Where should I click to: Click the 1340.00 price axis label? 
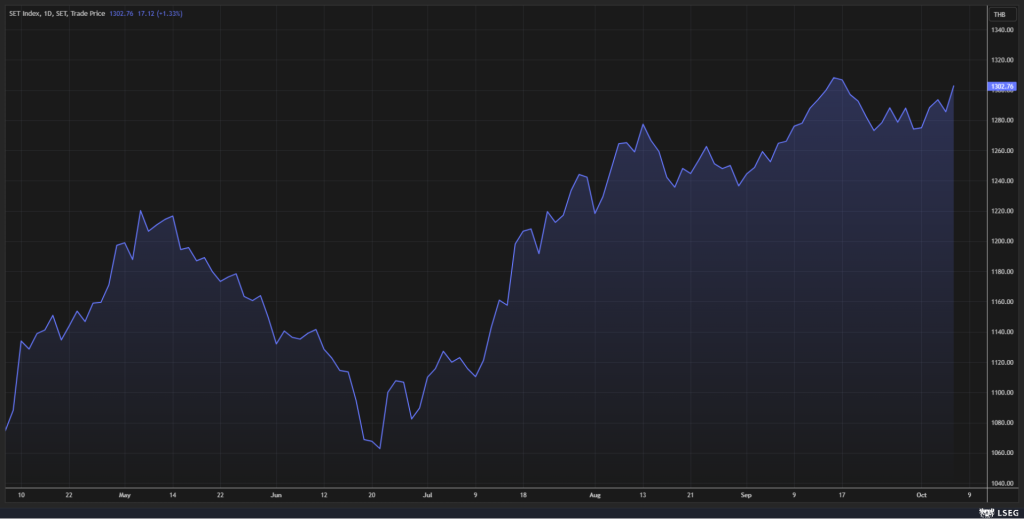coord(1001,30)
